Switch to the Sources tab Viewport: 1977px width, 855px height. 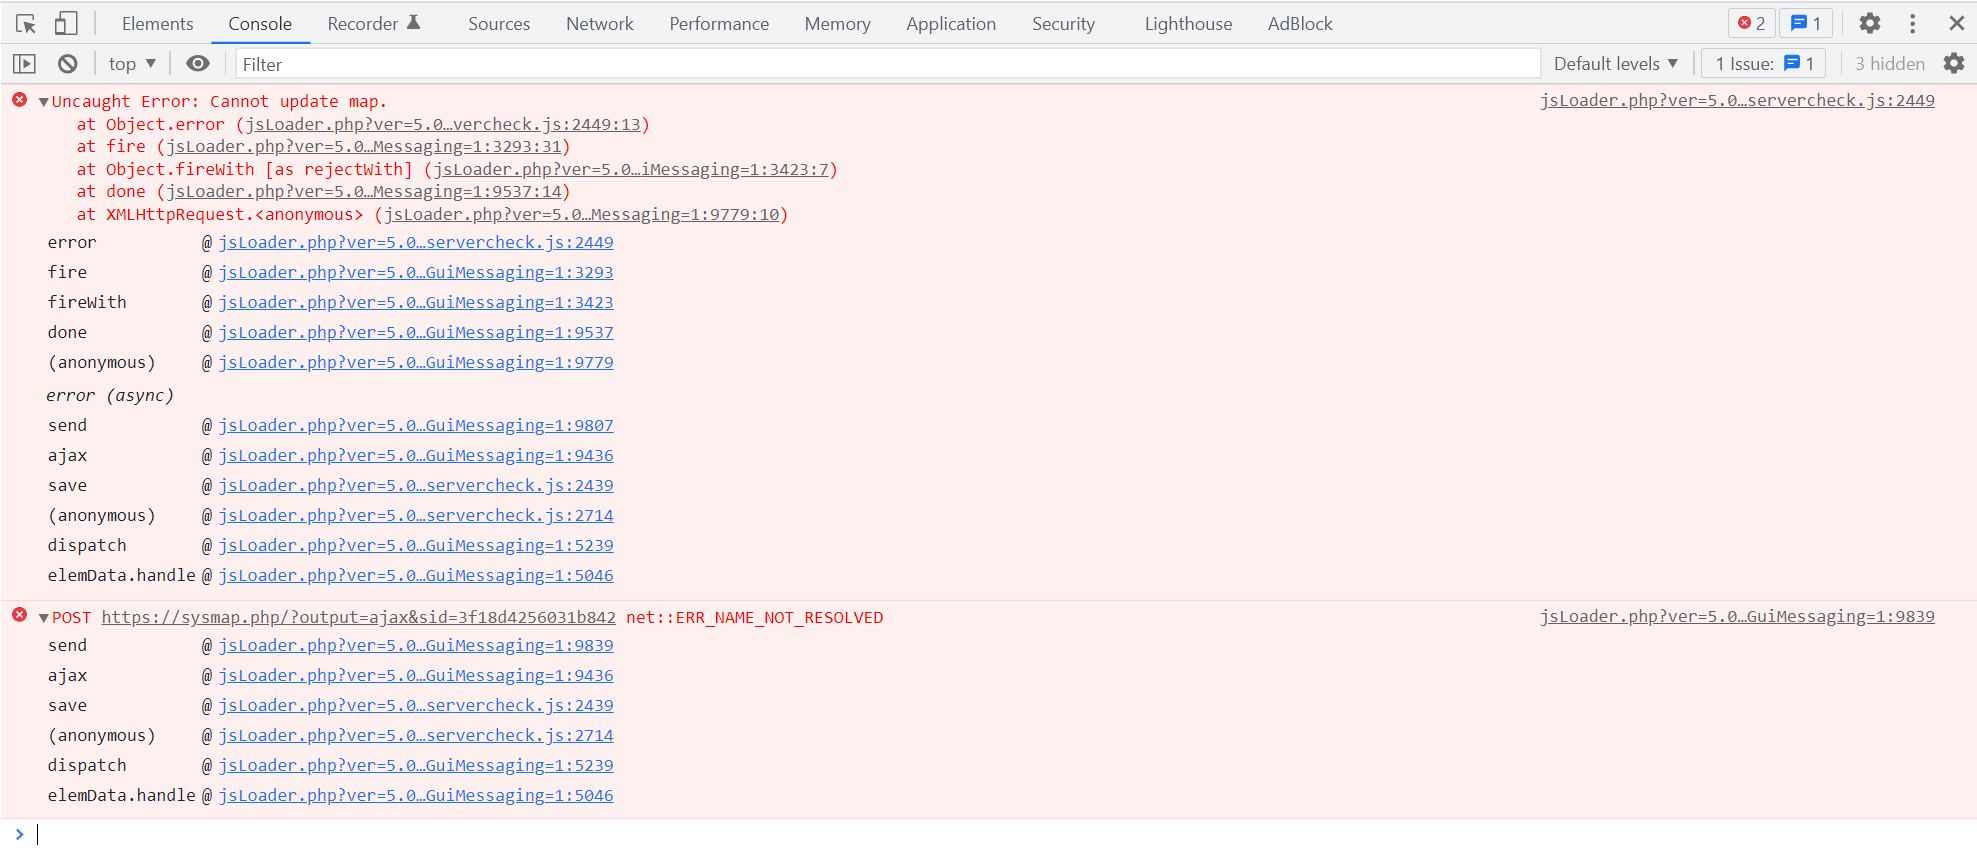(x=499, y=24)
